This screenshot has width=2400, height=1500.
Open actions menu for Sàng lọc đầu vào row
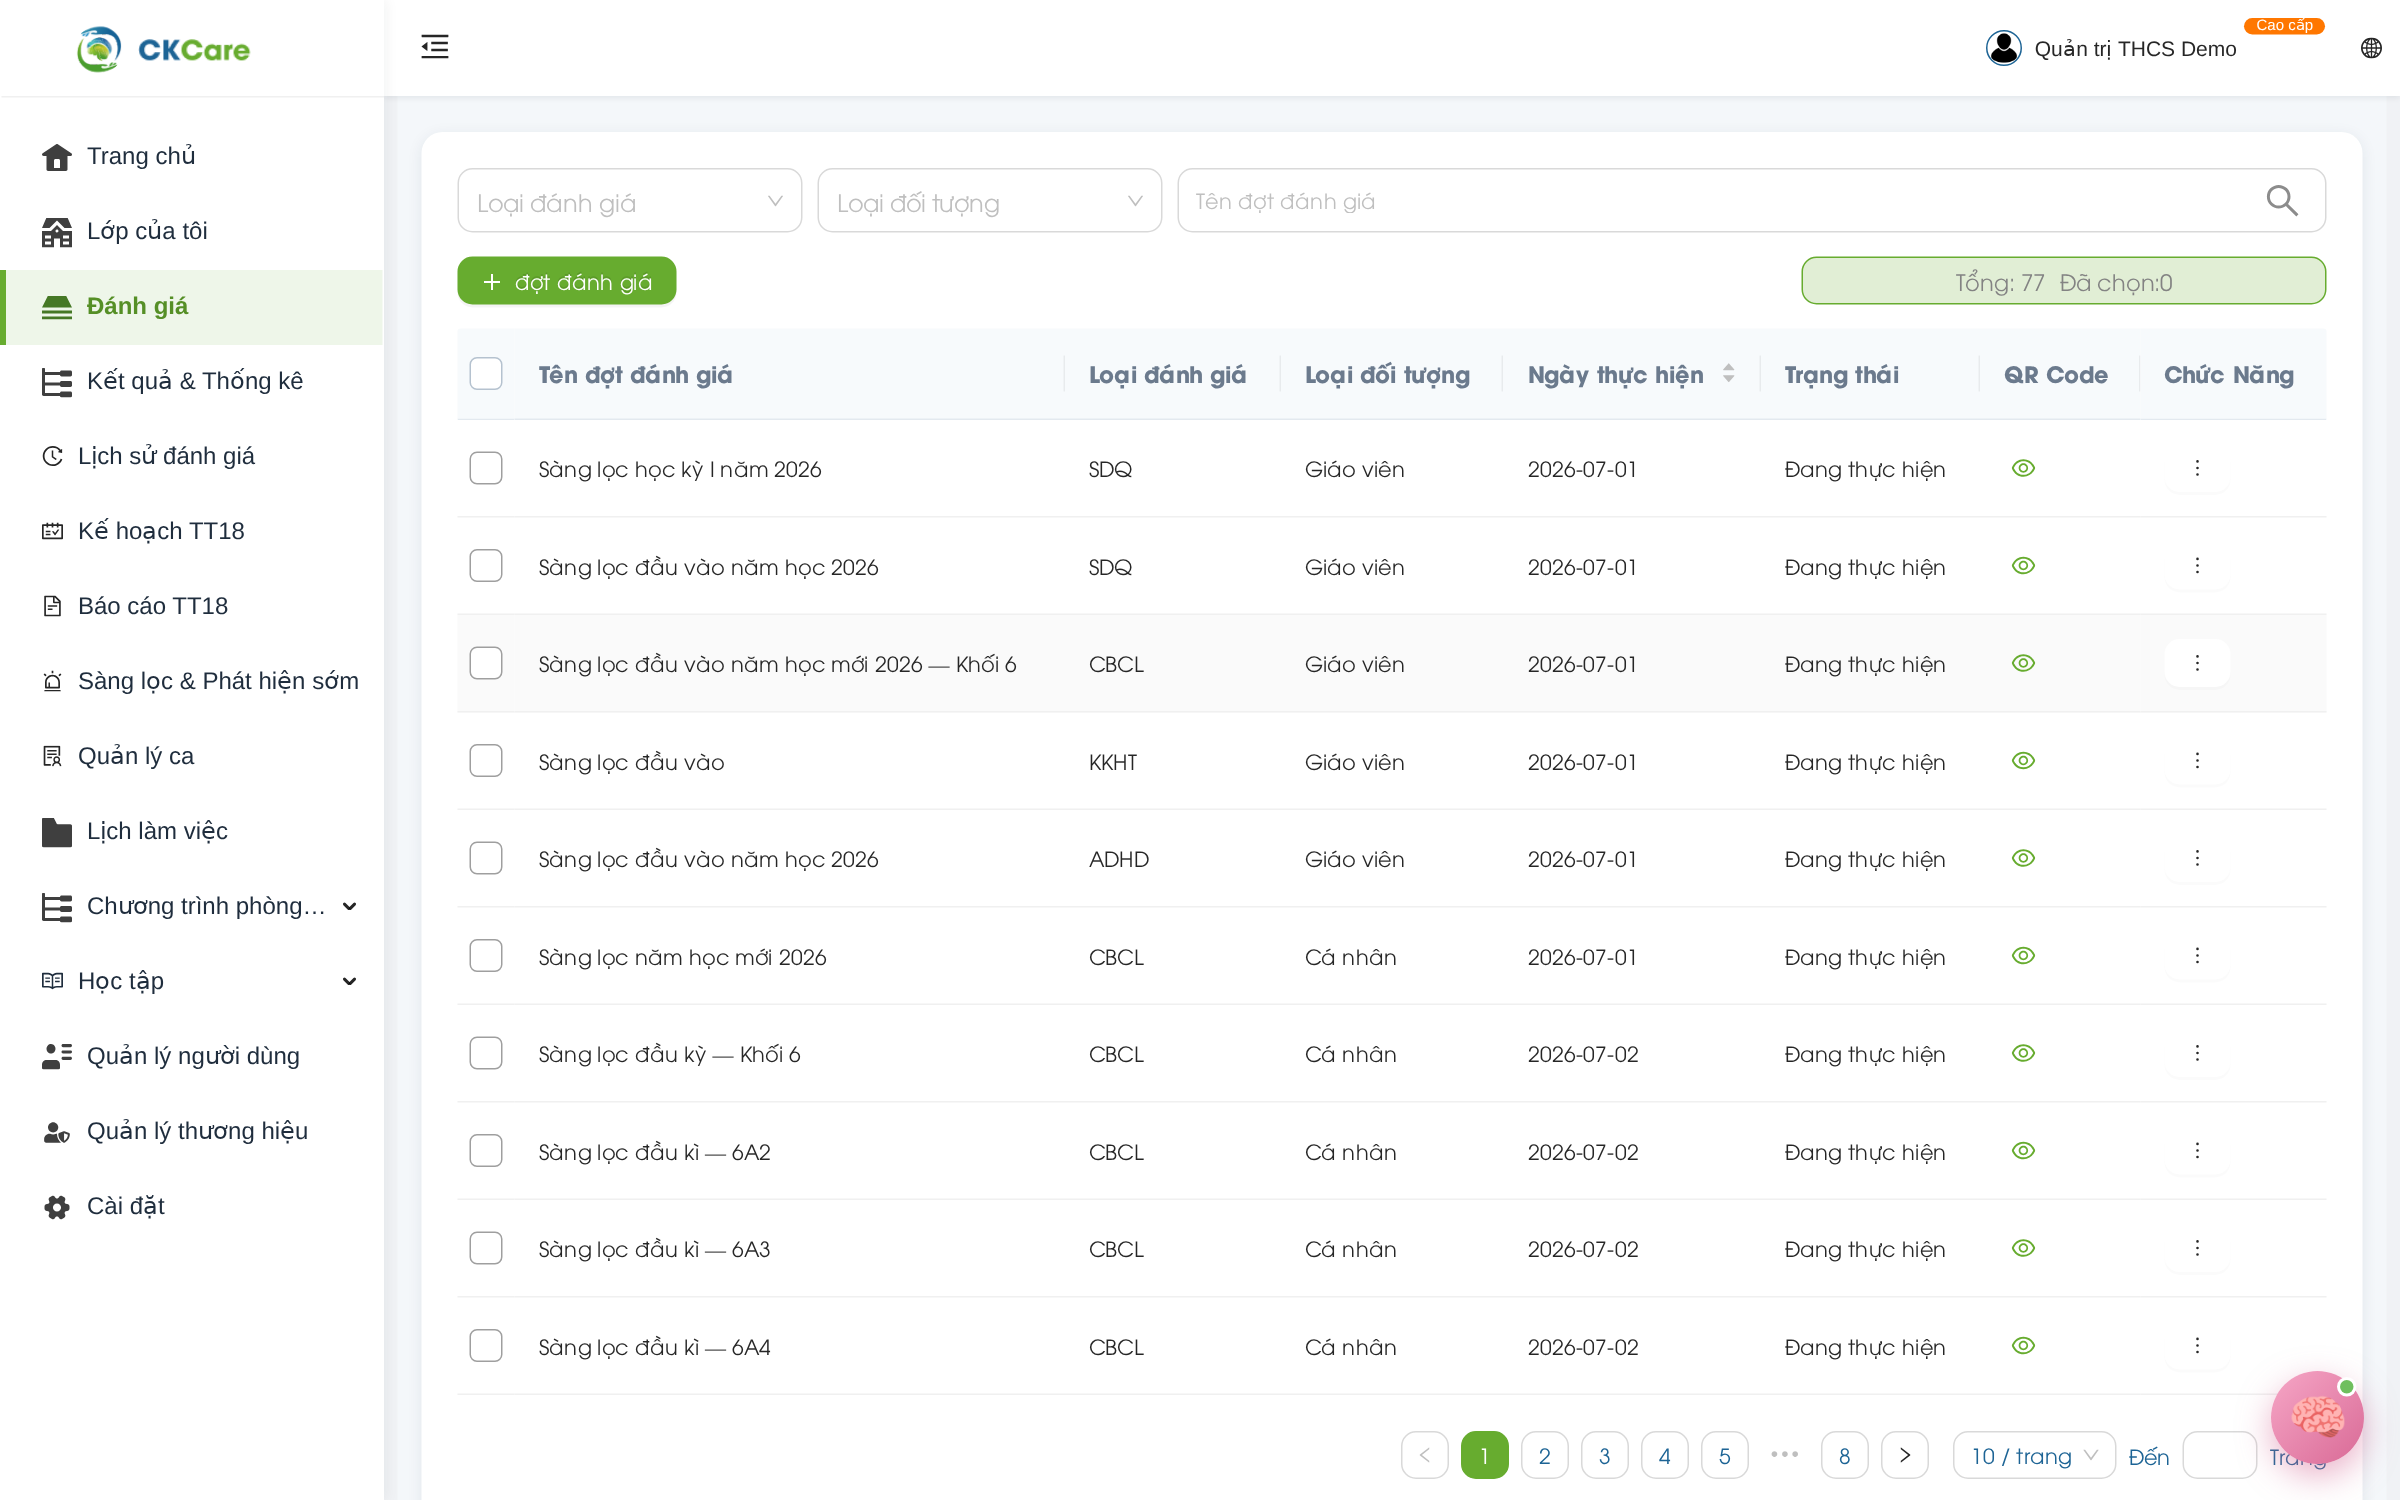[x=2197, y=761]
